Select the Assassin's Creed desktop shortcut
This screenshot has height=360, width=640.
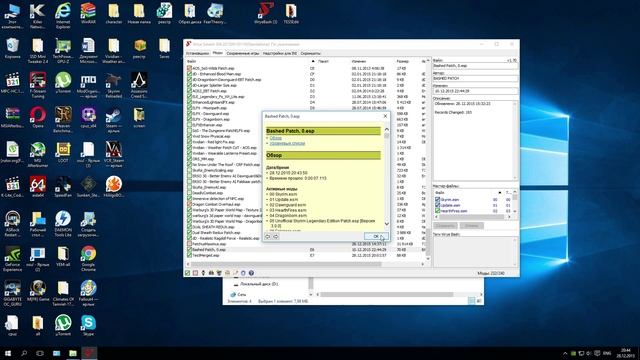click(139, 85)
